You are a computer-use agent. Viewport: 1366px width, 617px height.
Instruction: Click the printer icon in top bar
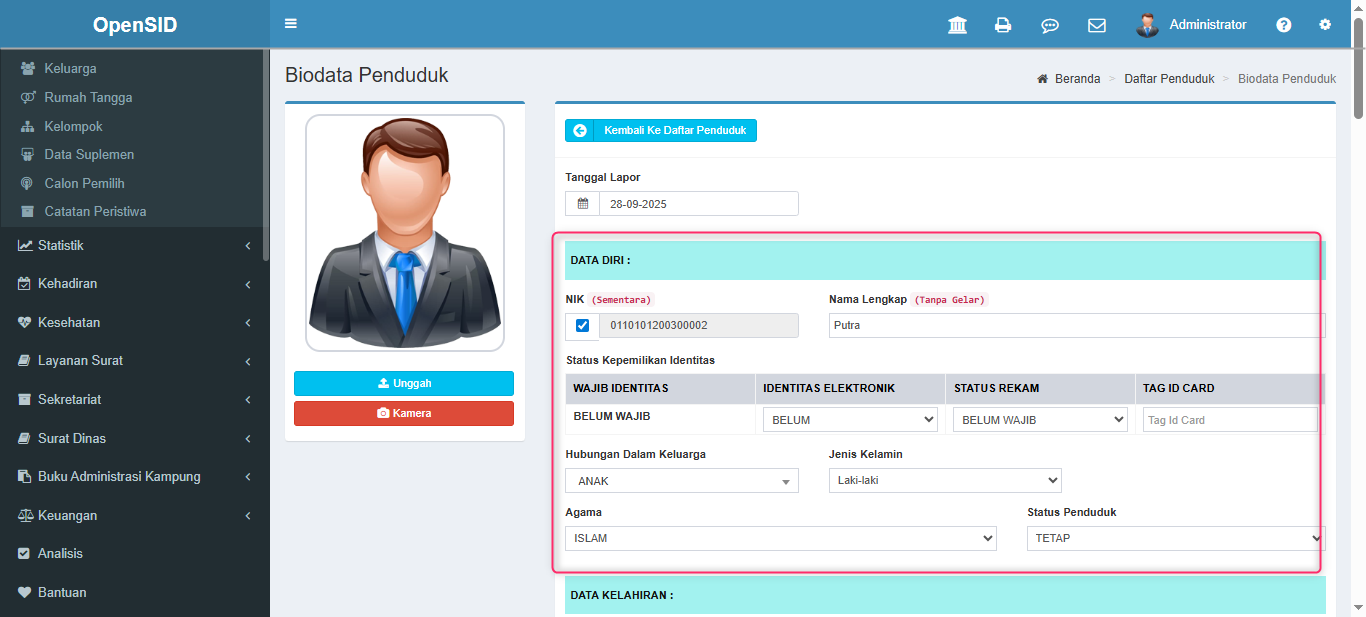[1003, 25]
